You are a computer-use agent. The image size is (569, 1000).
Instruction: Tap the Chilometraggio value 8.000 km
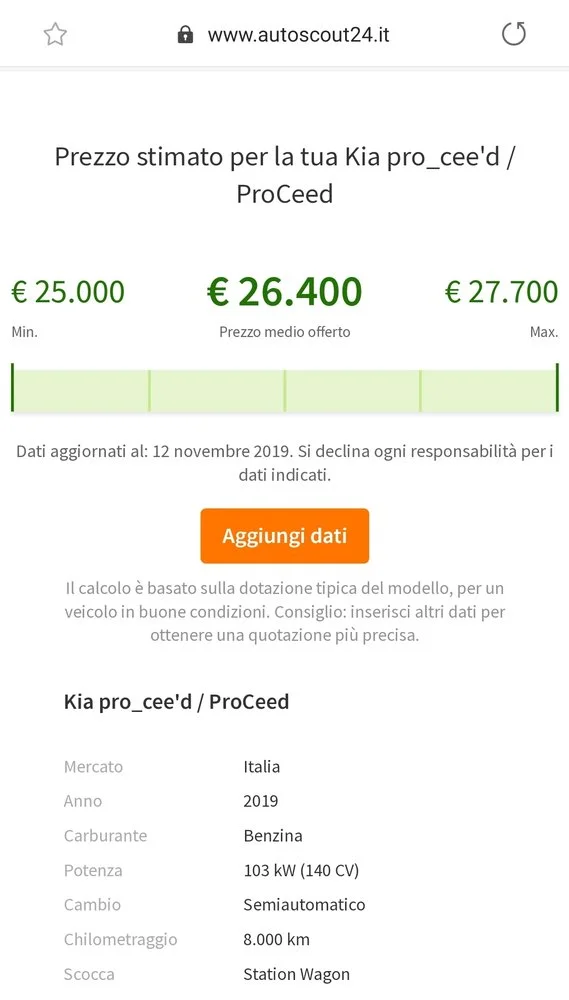[x=276, y=939]
